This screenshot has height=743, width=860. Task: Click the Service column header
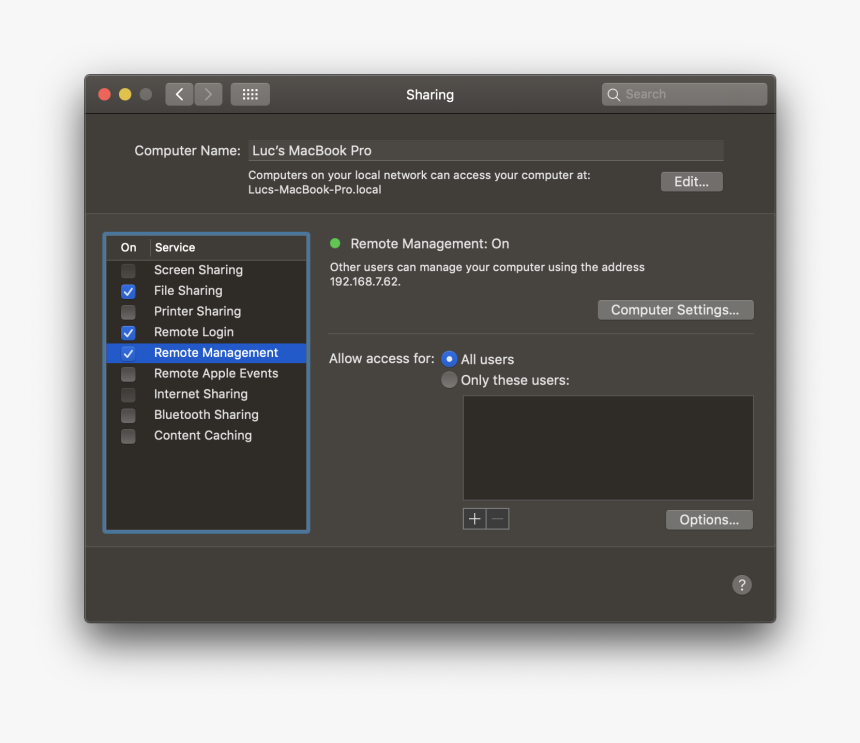[x=229, y=247]
